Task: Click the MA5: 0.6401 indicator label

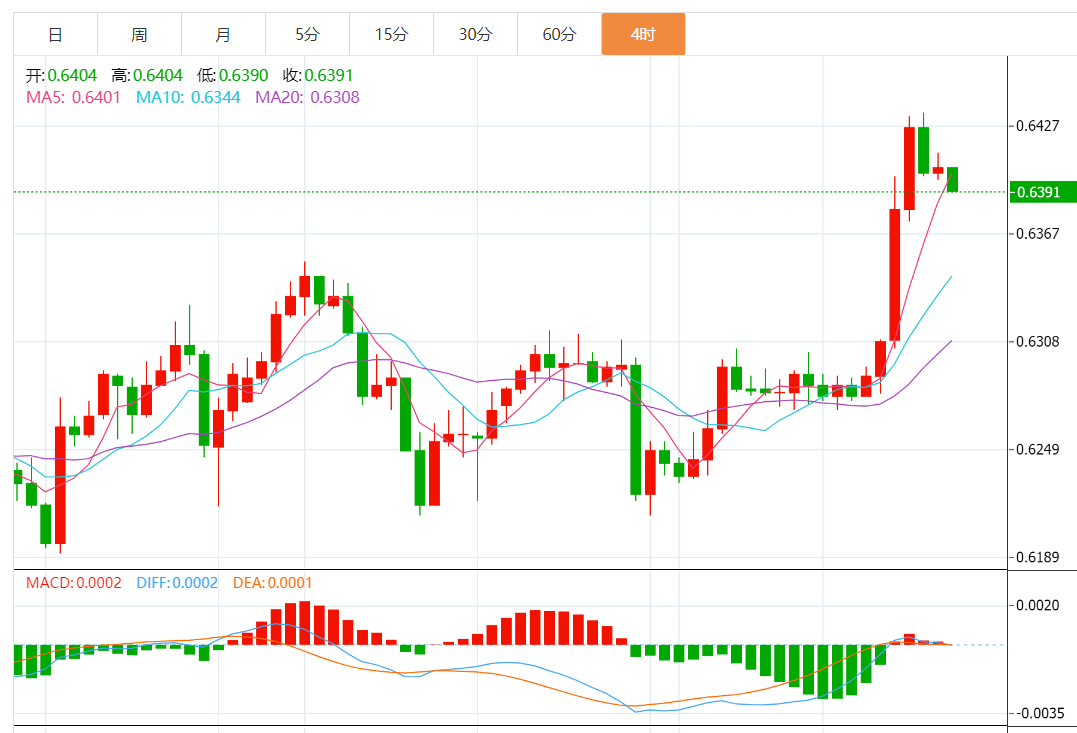Action: [73, 98]
